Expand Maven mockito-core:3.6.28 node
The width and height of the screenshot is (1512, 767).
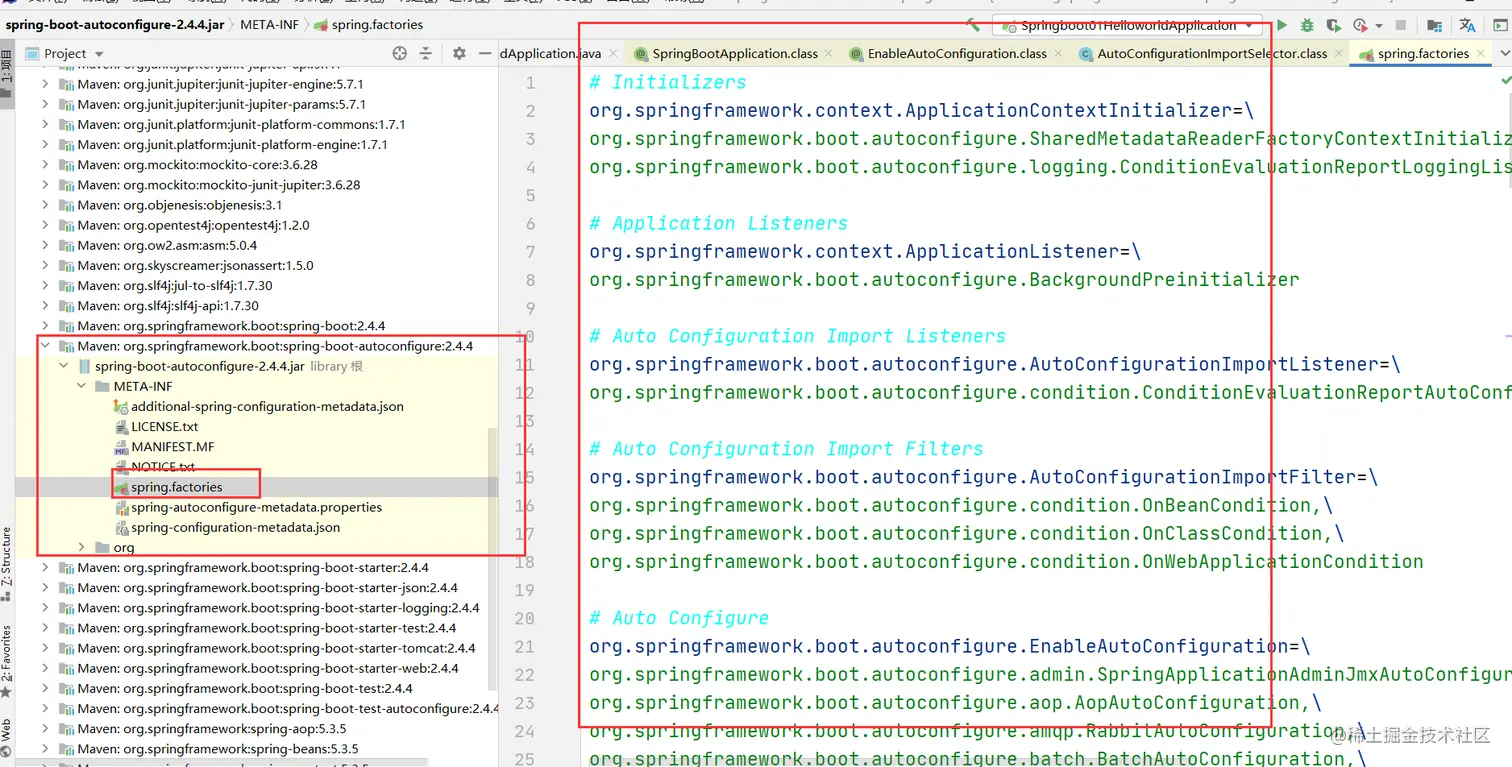pos(45,164)
